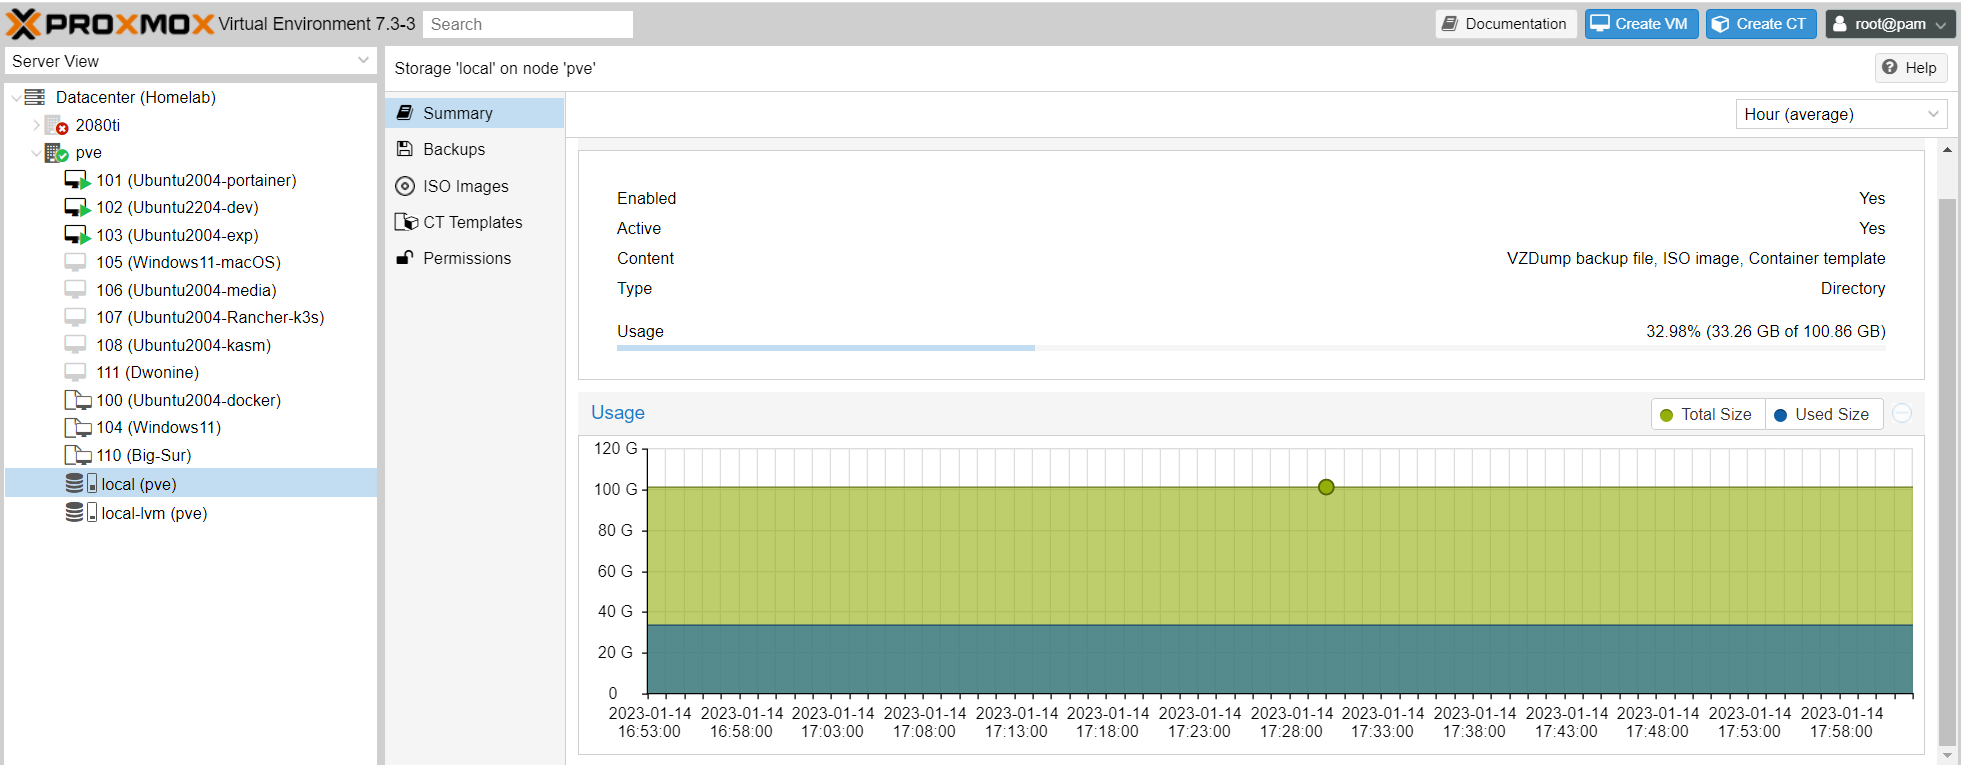The width and height of the screenshot is (1961, 765).
Task: Click the ISO Images disc icon
Action: coord(405,186)
